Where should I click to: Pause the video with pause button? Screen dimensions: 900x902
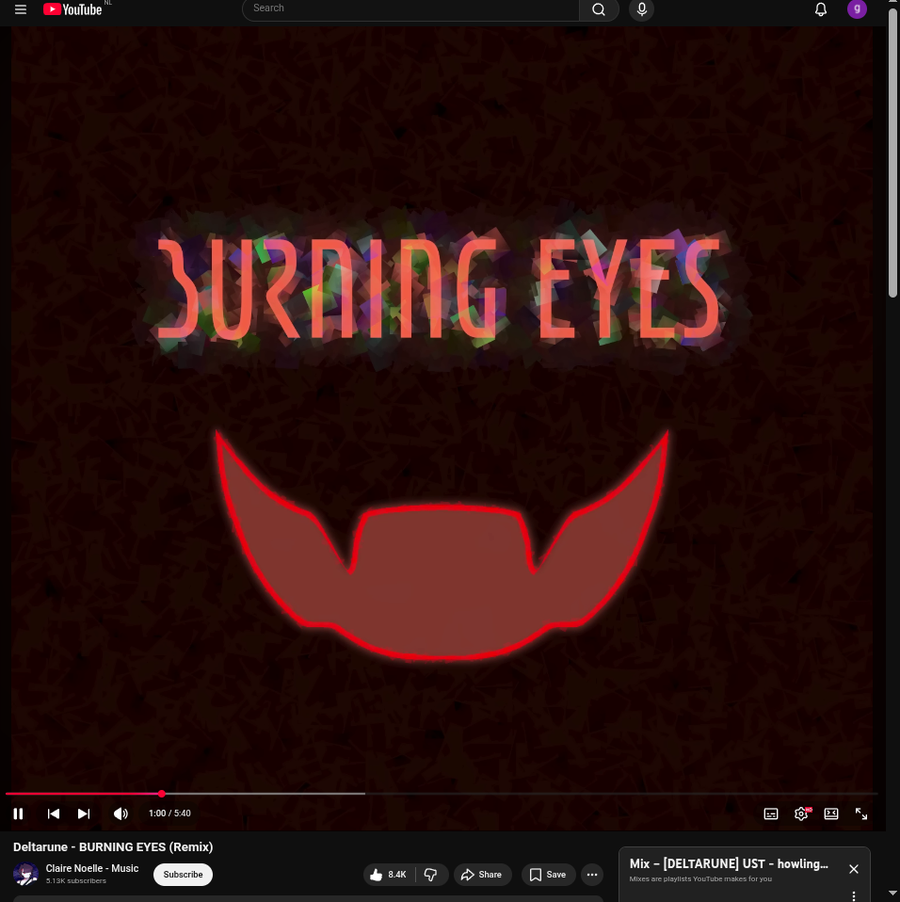pos(18,813)
